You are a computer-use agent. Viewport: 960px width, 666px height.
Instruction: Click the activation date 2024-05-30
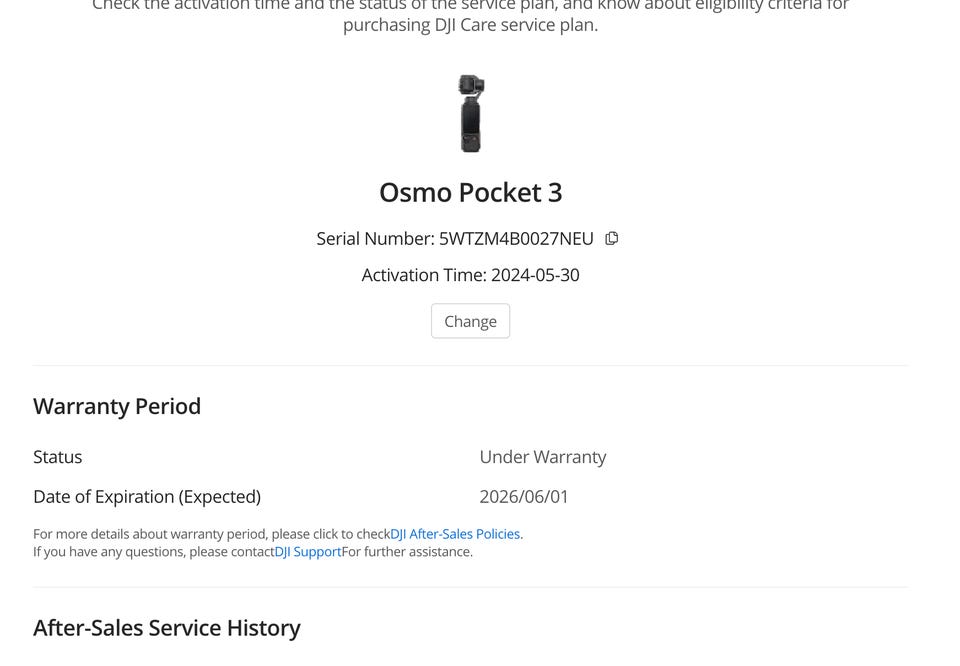[x=535, y=275]
